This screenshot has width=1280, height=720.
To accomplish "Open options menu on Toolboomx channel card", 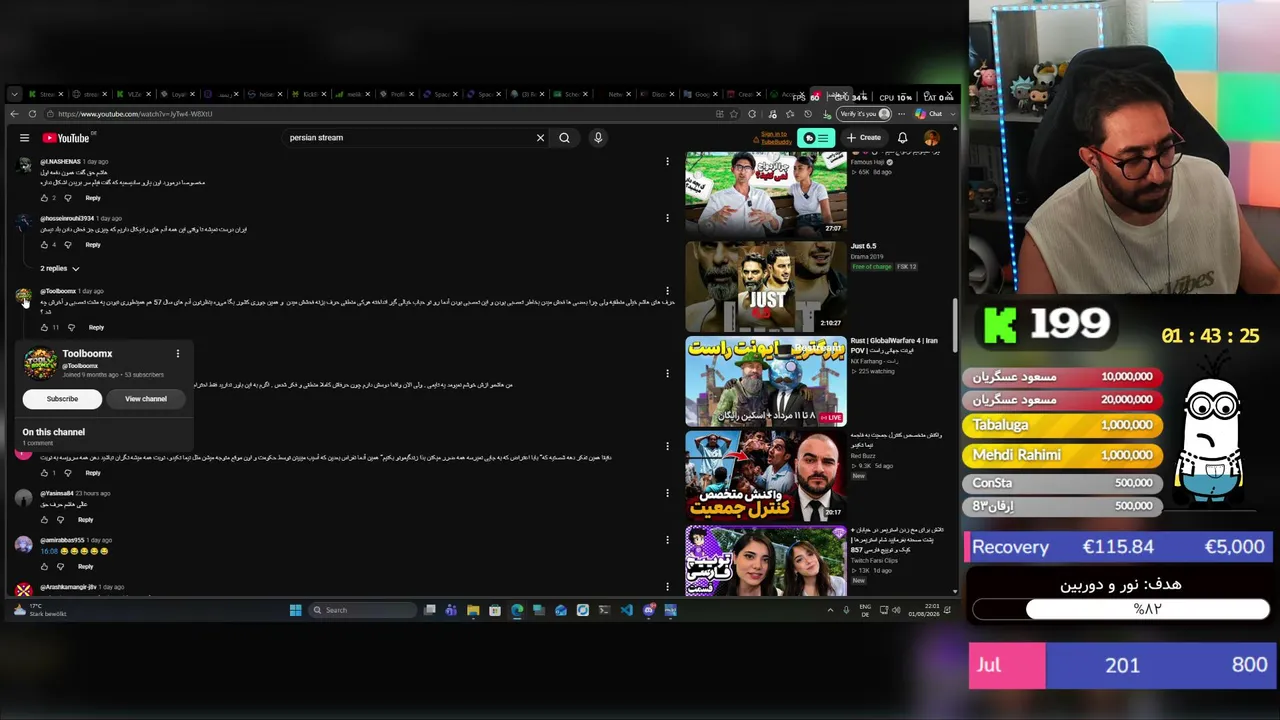I will [178, 353].
